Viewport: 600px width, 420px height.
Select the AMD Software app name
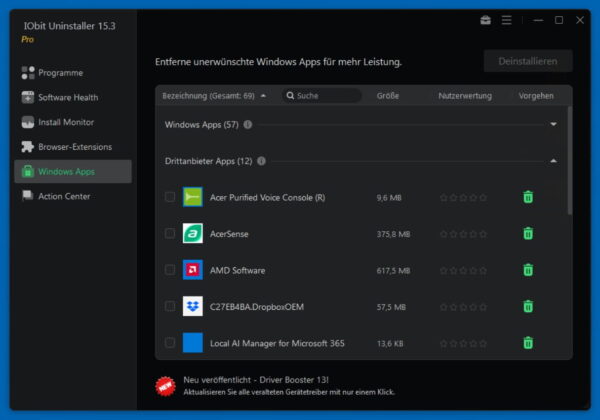(237, 270)
